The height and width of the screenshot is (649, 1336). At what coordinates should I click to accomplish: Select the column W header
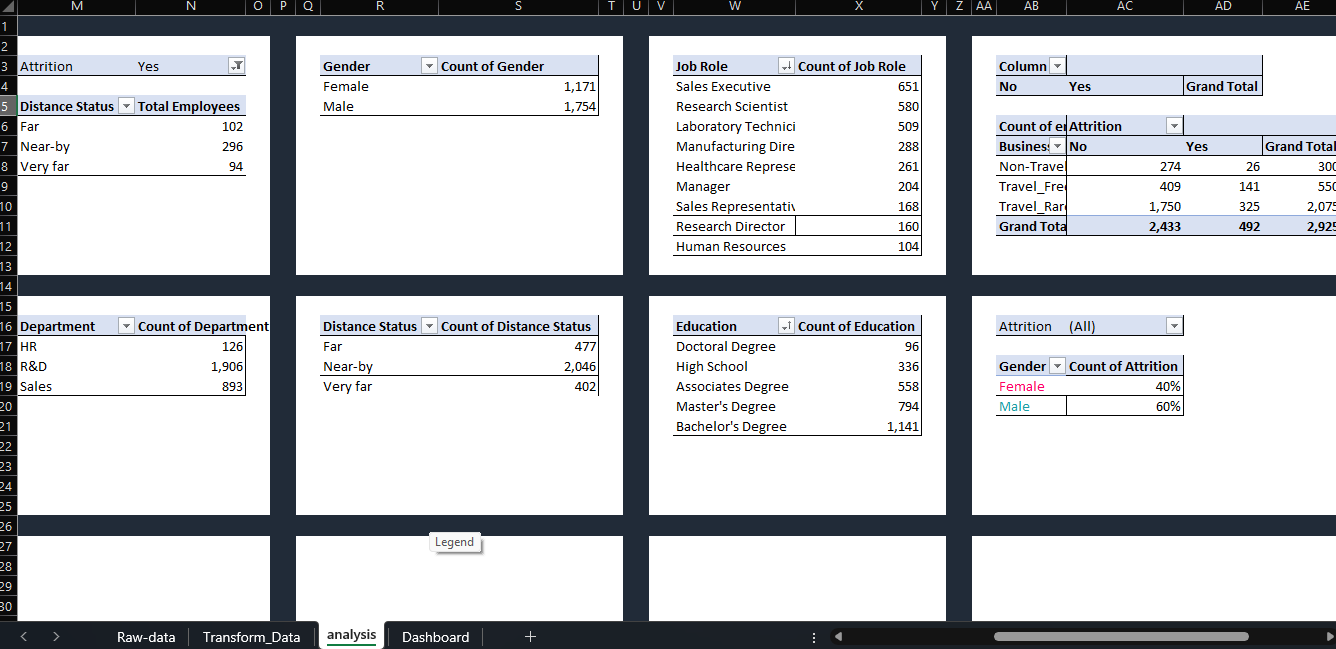click(x=734, y=7)
